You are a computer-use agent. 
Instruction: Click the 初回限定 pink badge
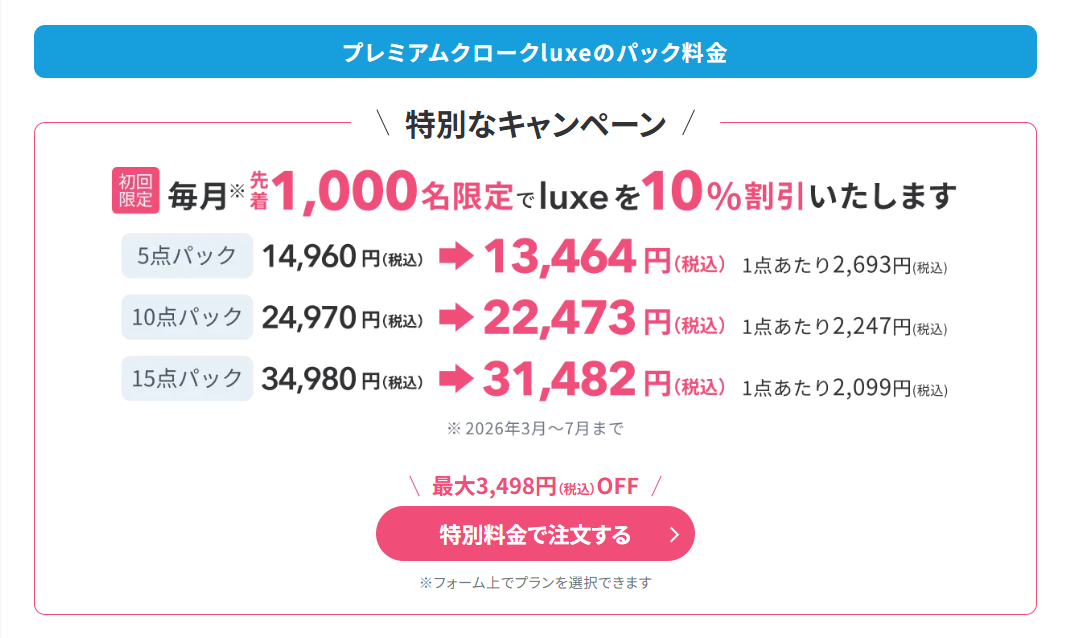(135, 190)
